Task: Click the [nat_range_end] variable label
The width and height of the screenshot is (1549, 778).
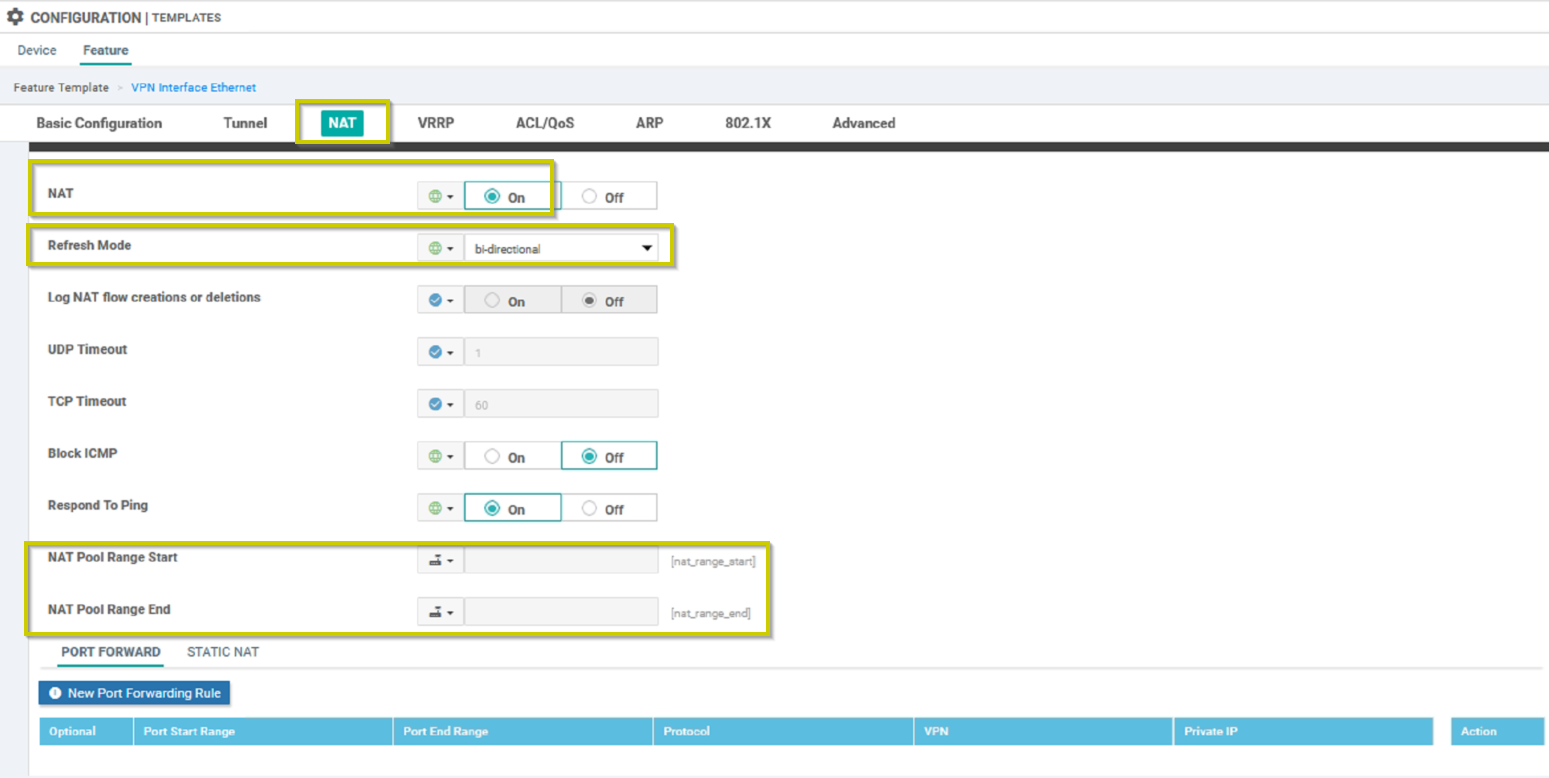Action: tap(710, 613)
